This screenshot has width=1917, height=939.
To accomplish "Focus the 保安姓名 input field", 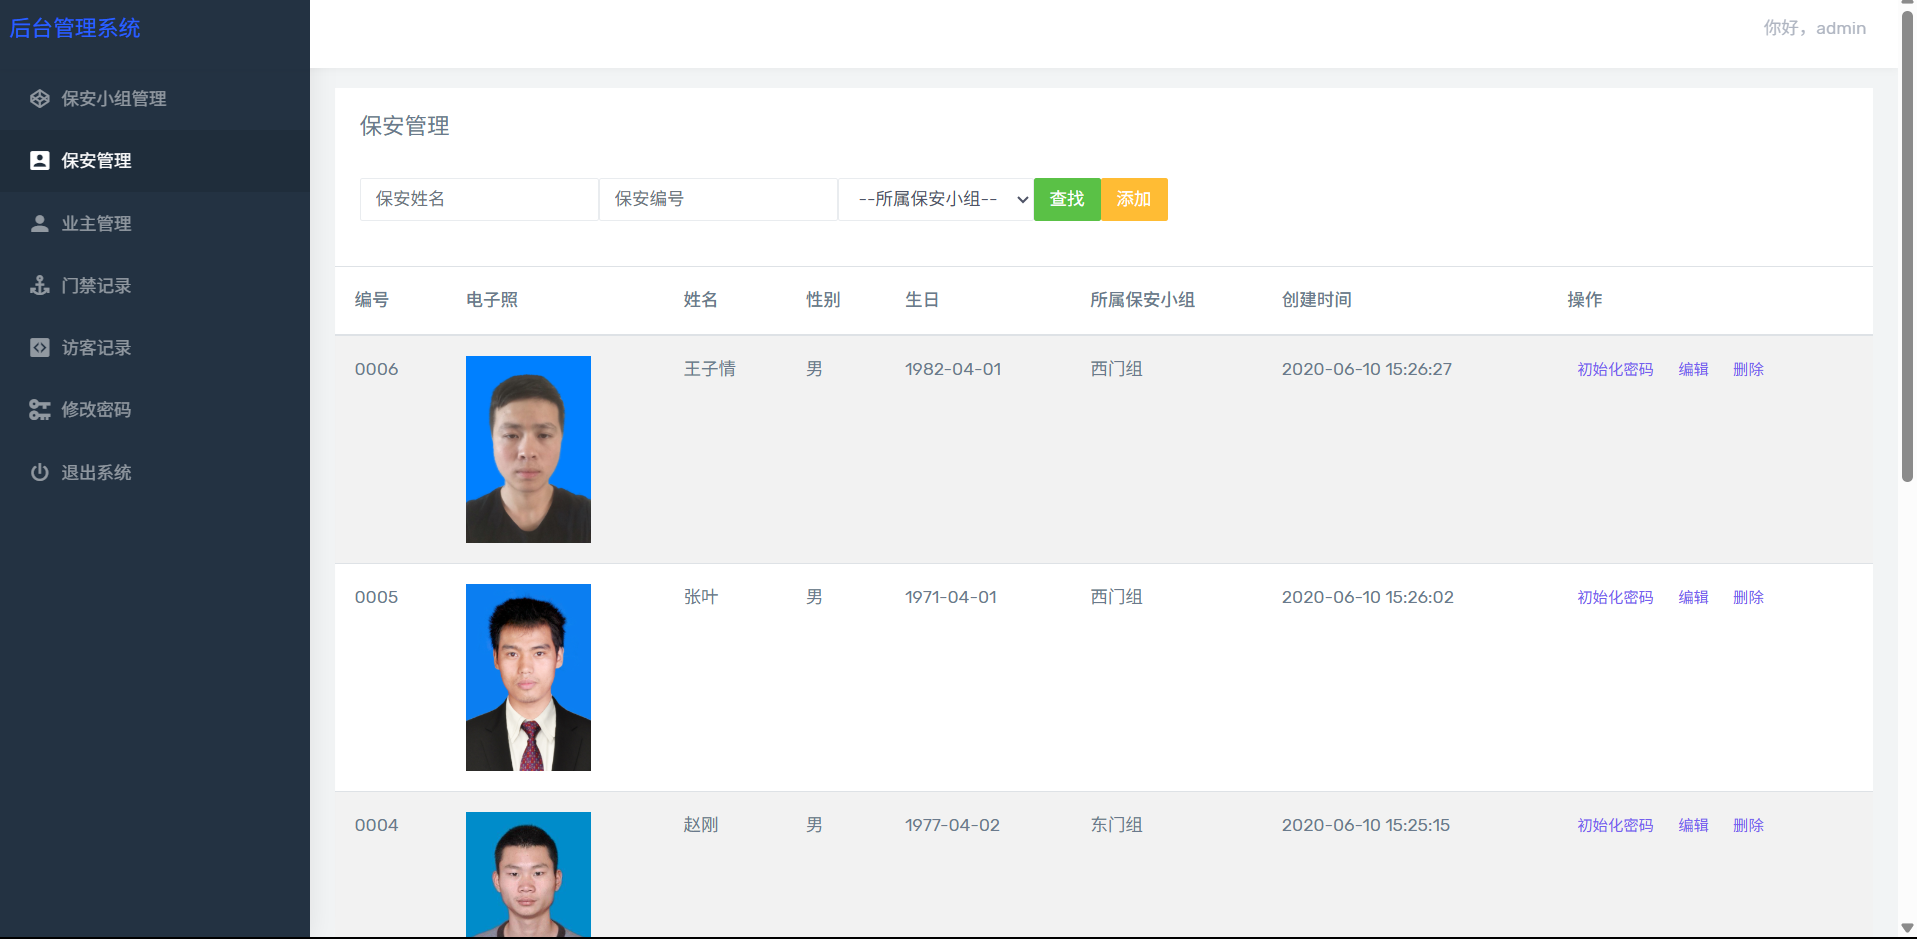I will [x=479, y=199].
